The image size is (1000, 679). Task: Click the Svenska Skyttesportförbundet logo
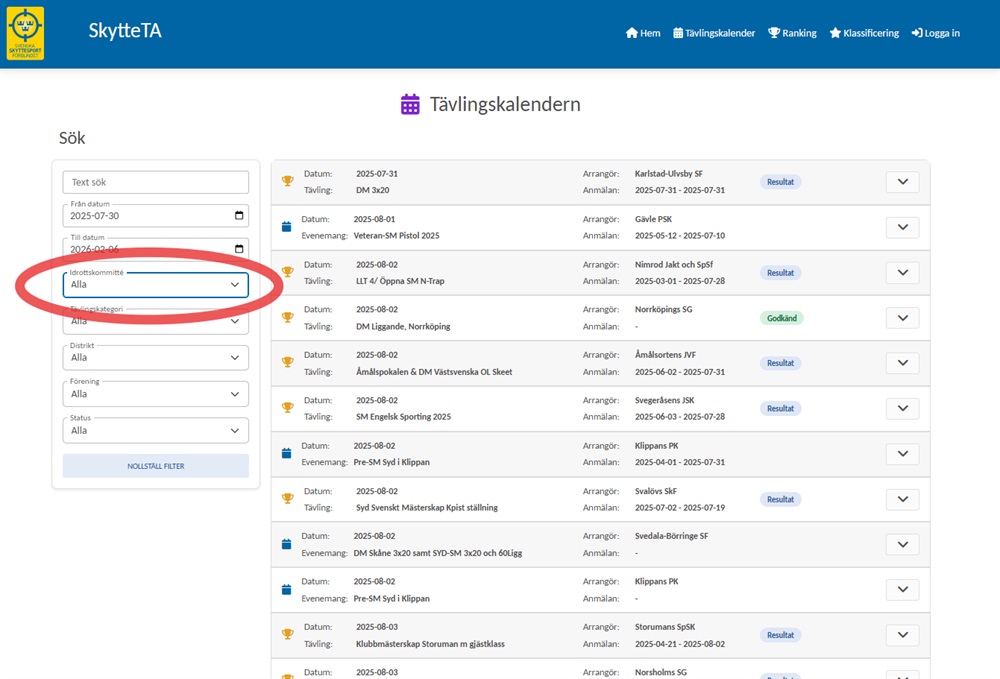[x=26, y=33]
